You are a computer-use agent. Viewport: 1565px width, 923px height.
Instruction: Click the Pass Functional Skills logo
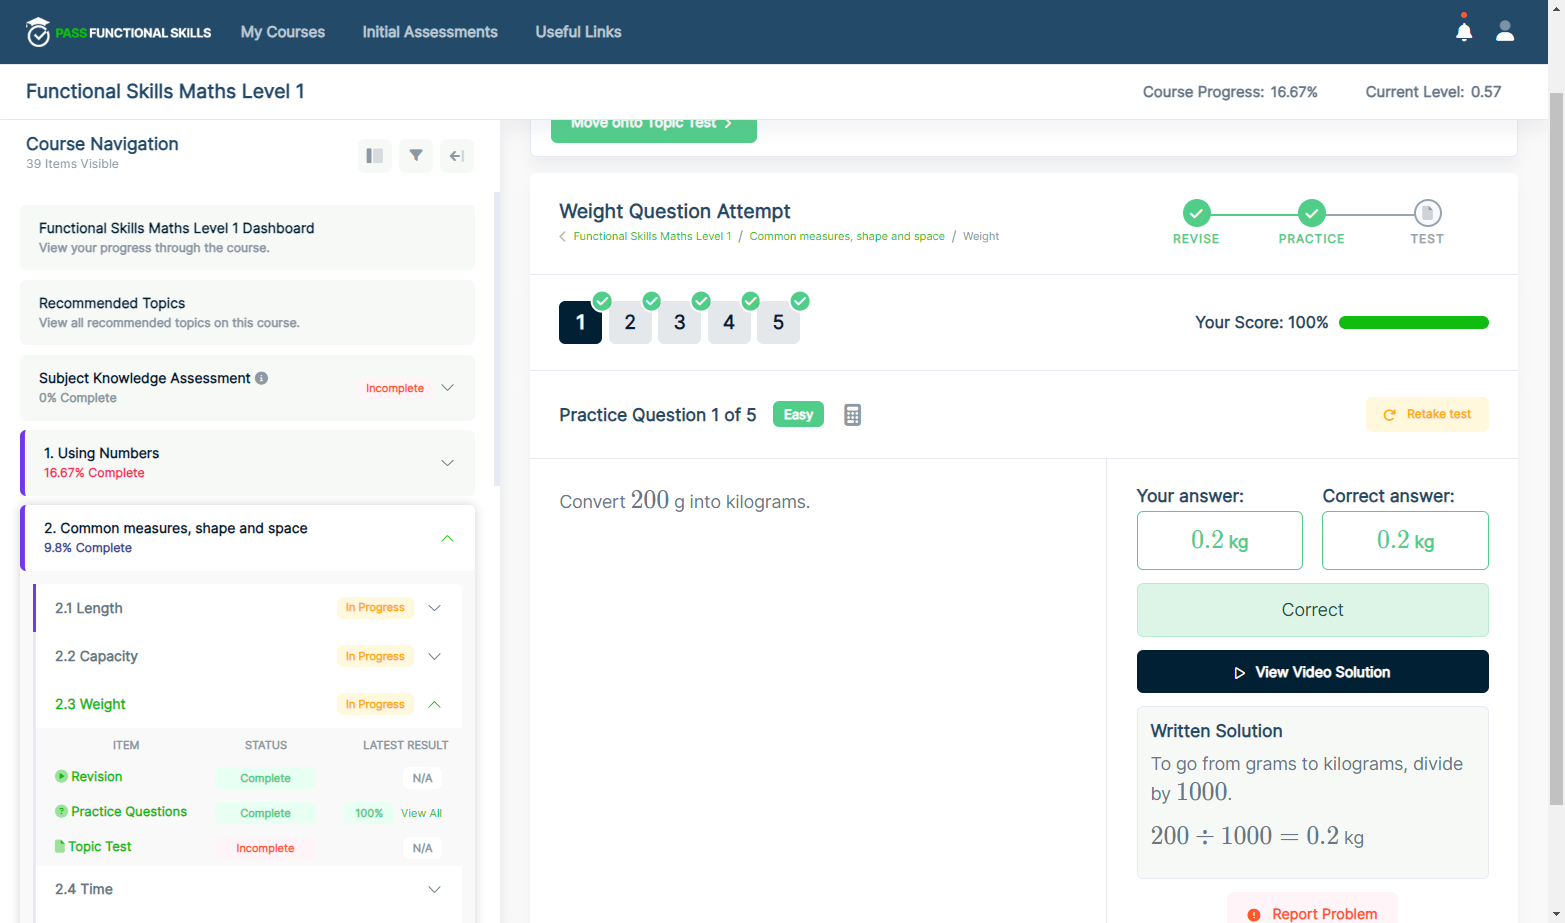[119, 32]
